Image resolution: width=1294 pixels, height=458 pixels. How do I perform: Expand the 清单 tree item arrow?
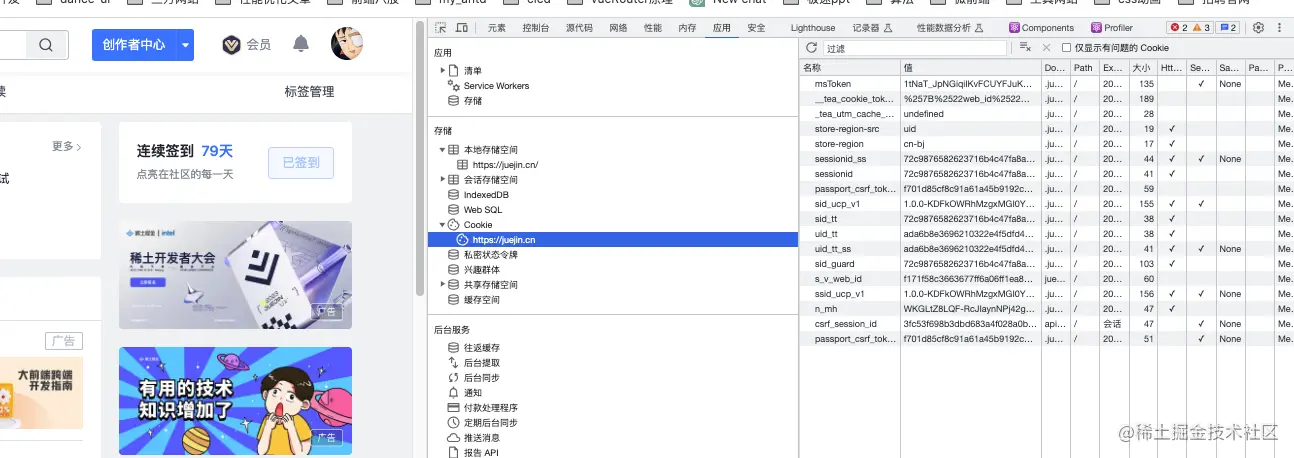[x=443, y=71]
